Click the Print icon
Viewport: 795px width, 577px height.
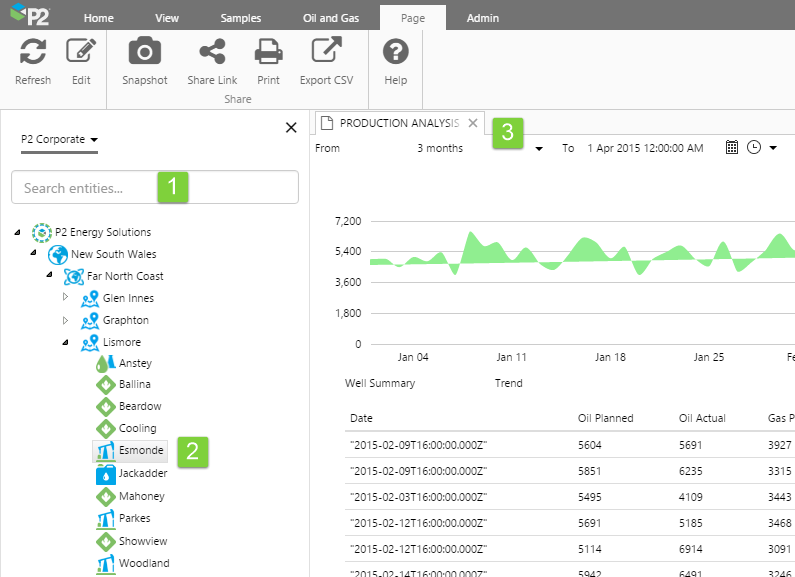(x=268, y=52)
